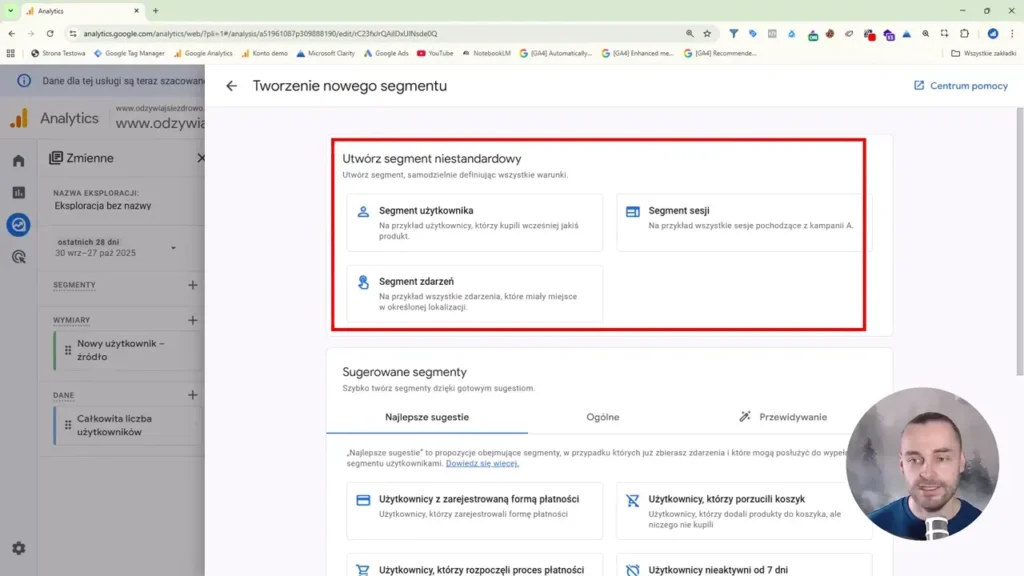Open the Dowiedz się więcej link
The height and width of the screenshot is (576, 1024).
pos(482,463)
